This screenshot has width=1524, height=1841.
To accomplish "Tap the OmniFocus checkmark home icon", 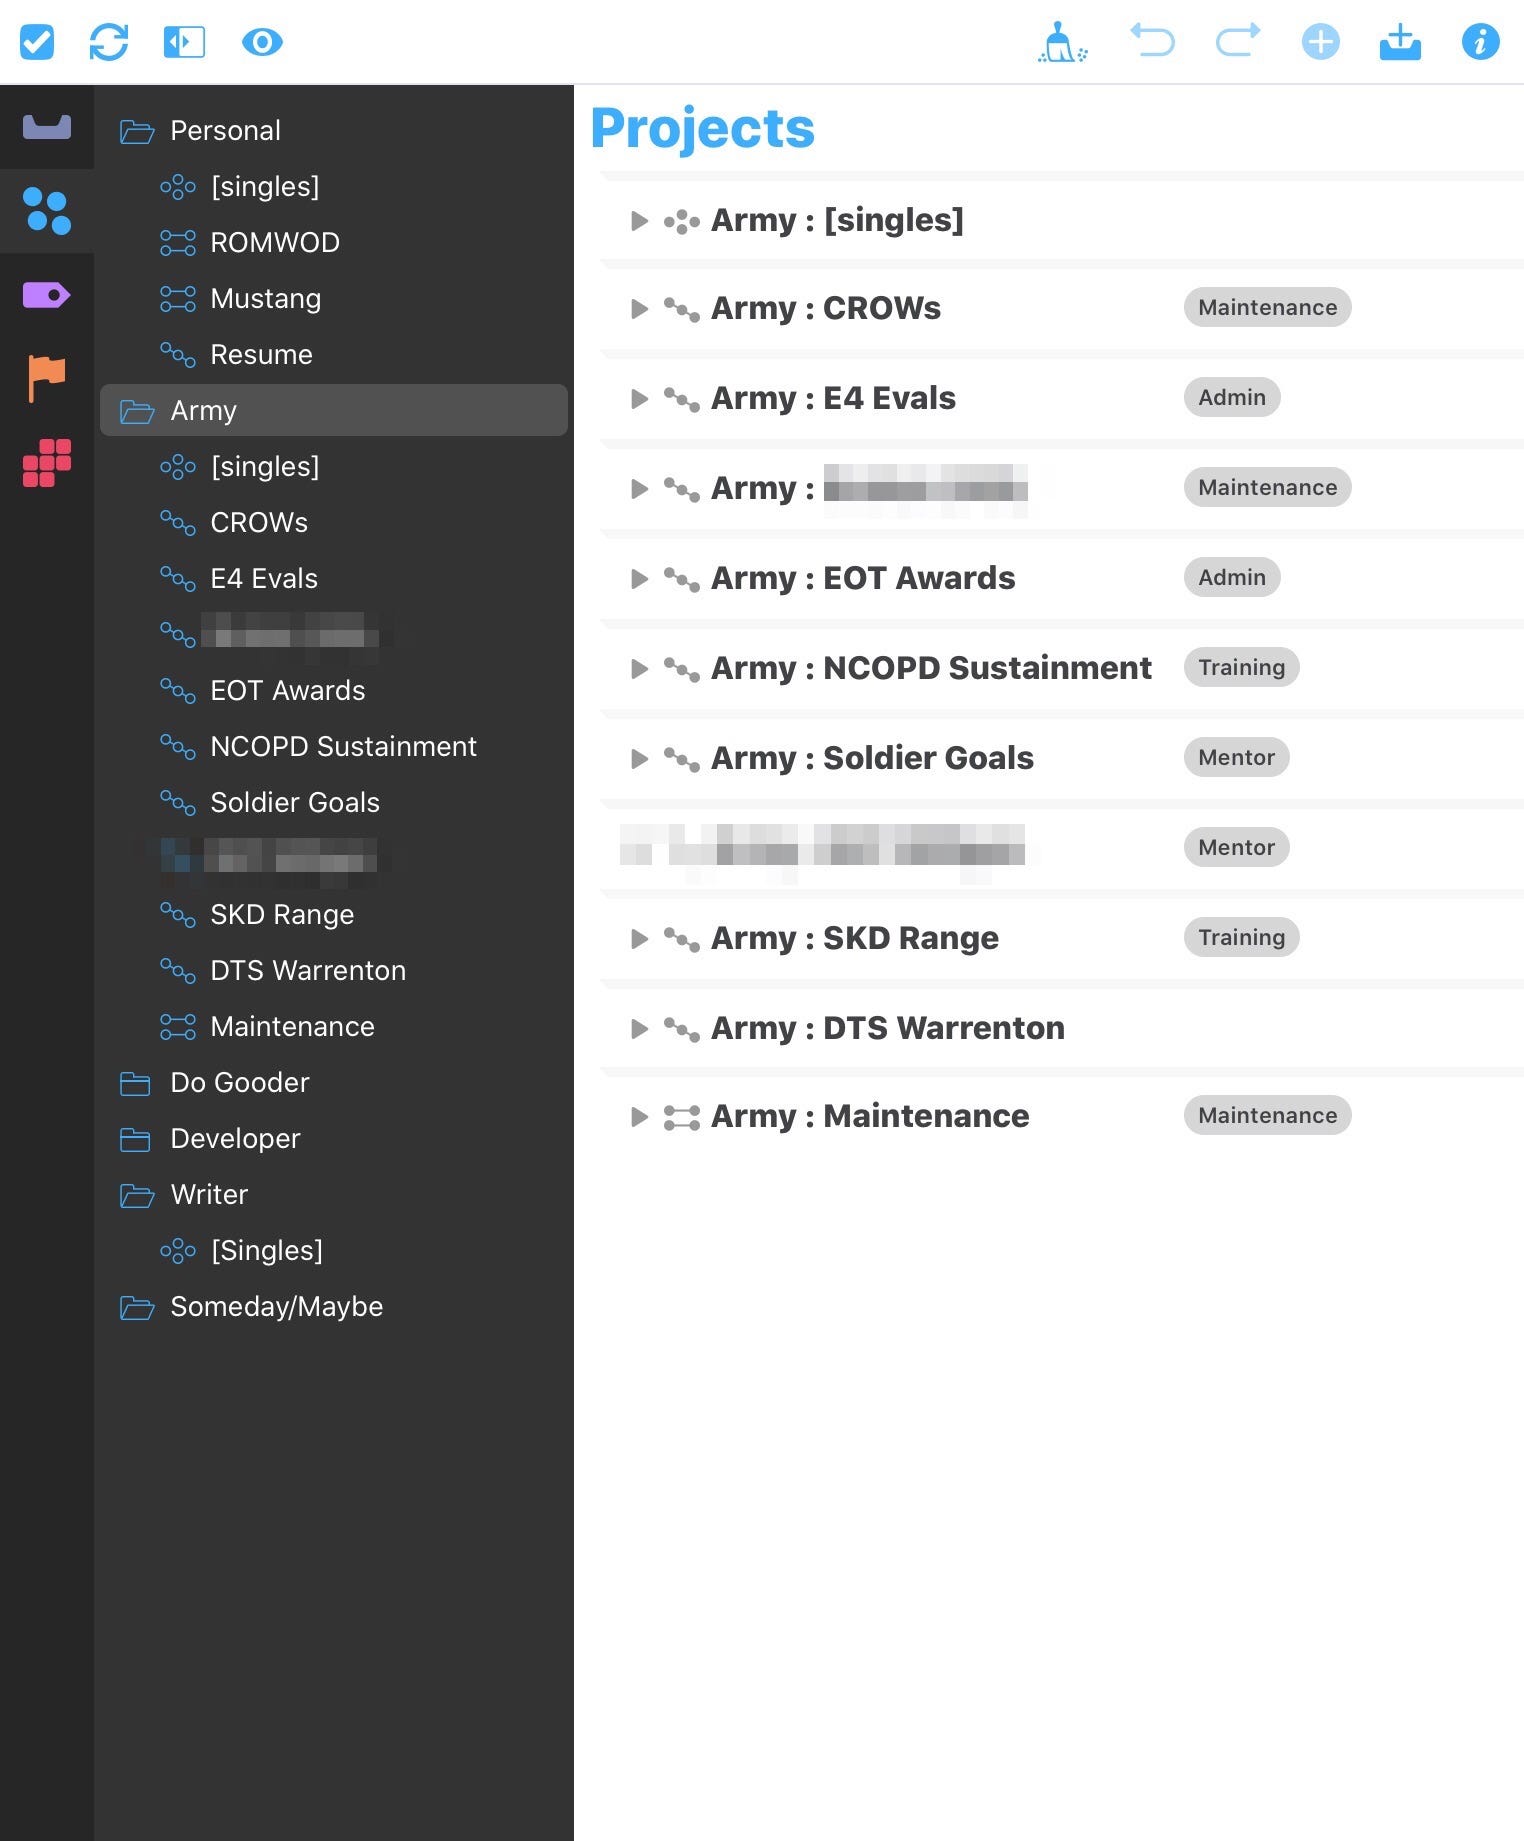I will tap(37, 42).
